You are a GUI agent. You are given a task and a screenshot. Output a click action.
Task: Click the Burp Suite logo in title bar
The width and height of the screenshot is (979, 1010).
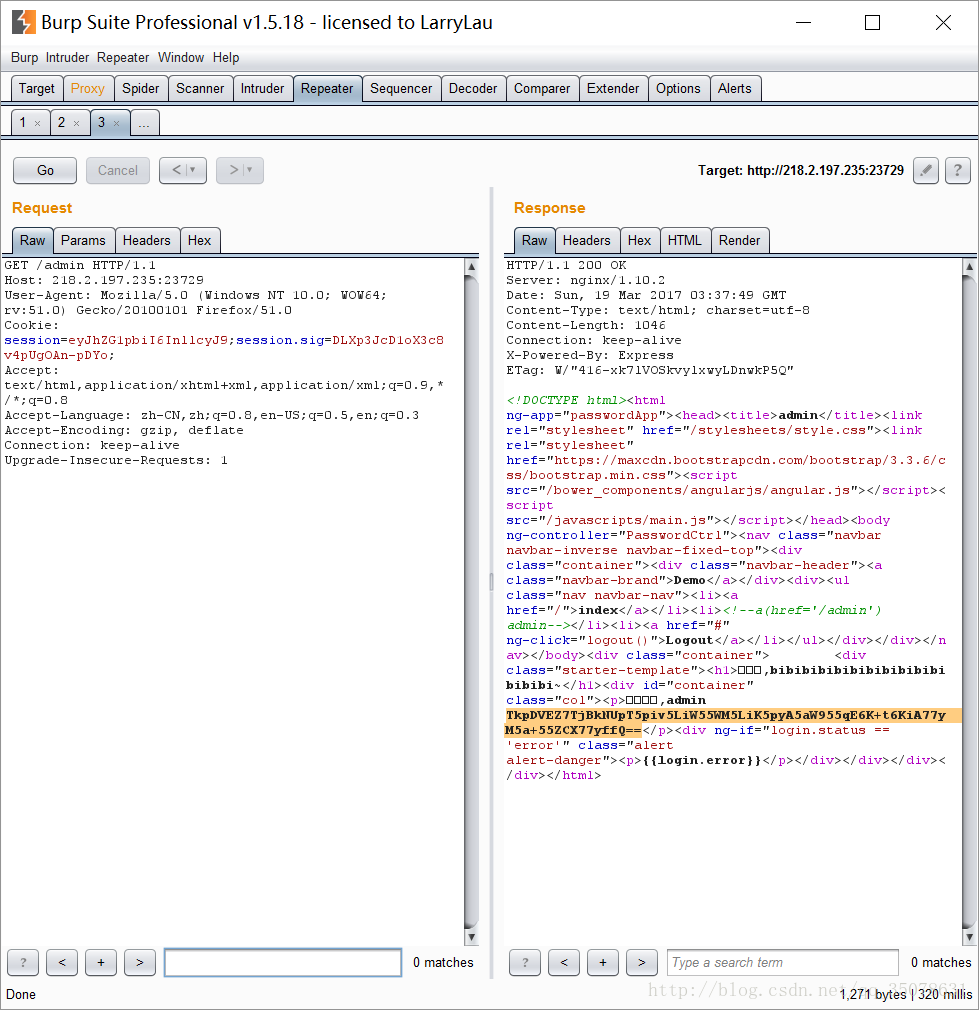[23, 22]
